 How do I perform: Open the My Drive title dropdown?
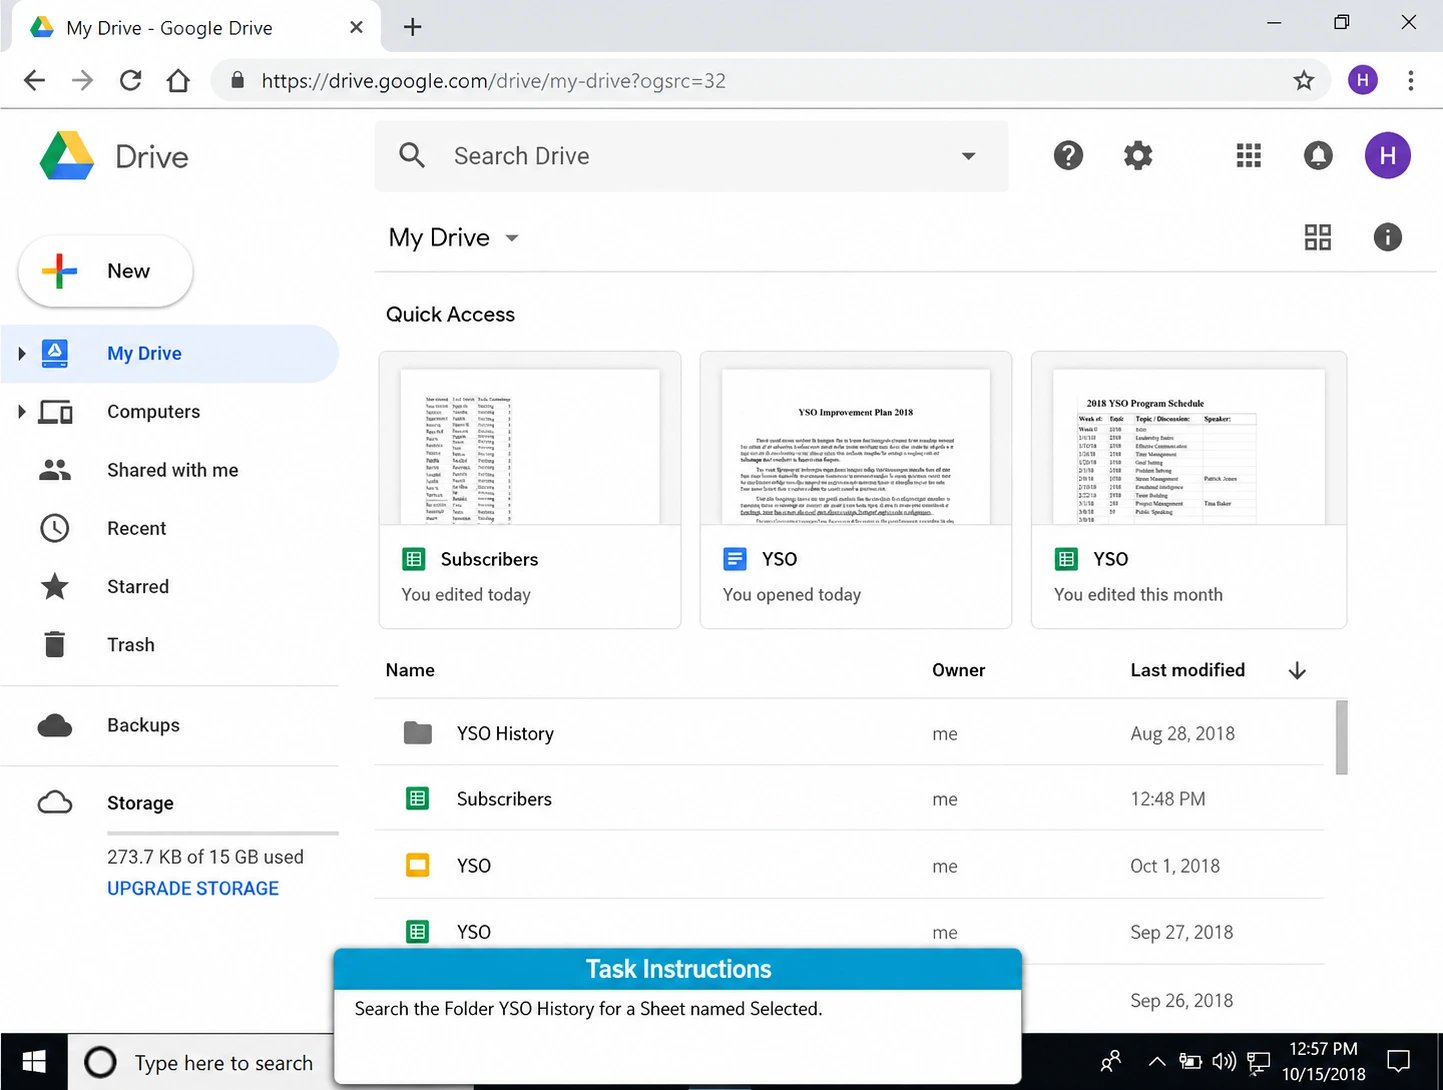(512, 238)
